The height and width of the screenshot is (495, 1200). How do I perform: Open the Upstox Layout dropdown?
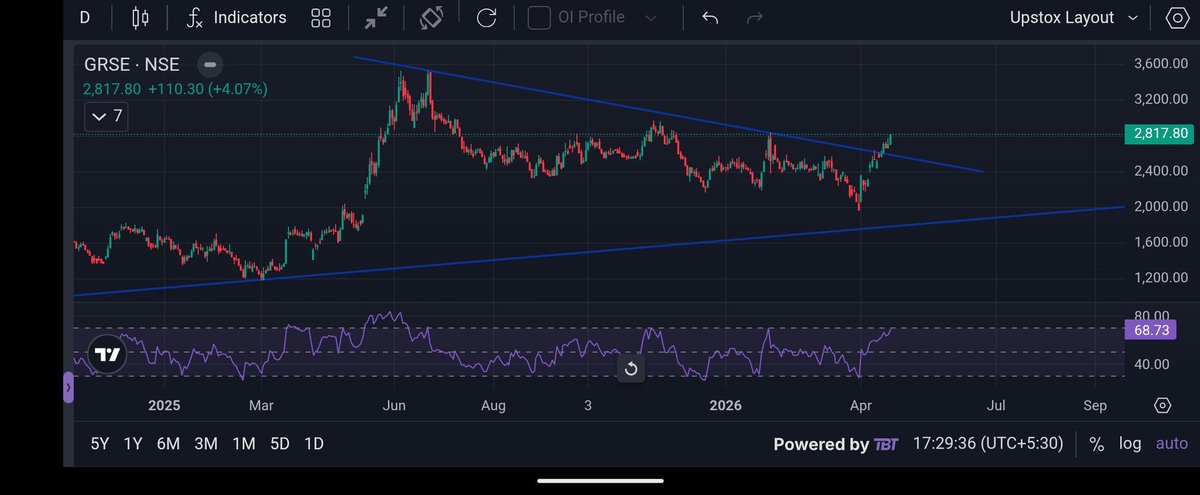coord(1074,18)
